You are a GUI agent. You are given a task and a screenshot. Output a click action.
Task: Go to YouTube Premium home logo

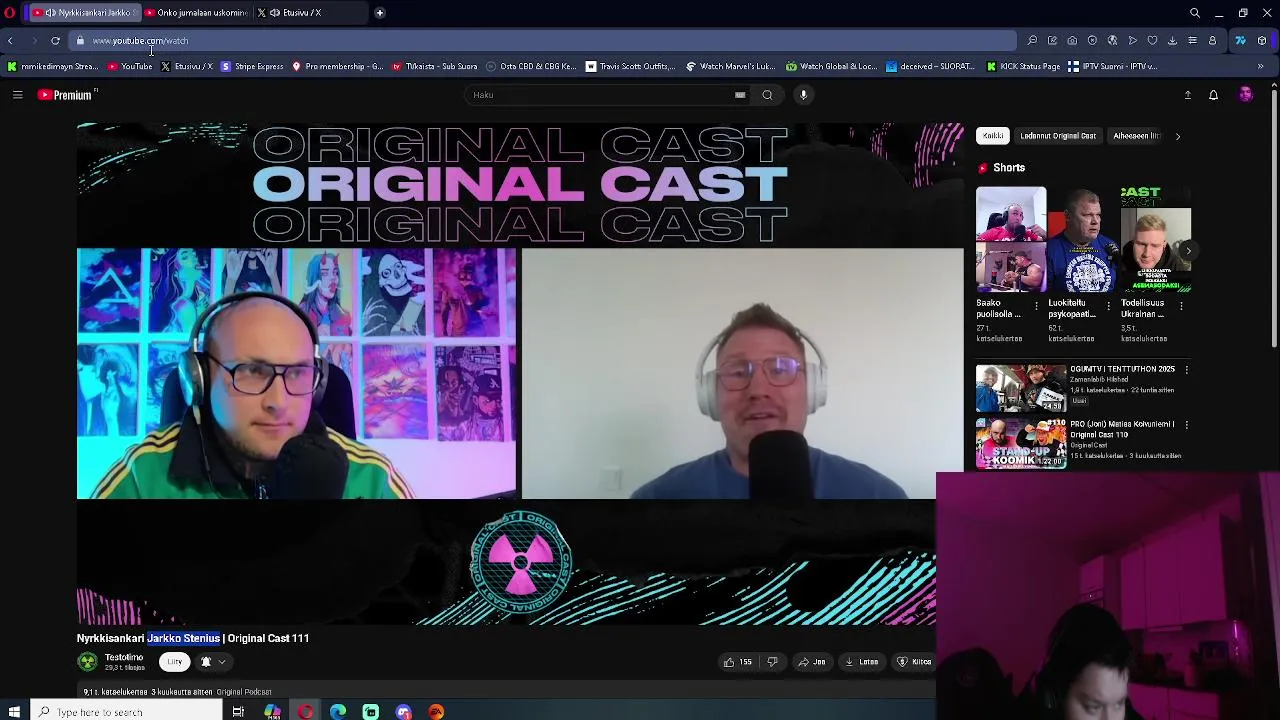click(65, 95)
